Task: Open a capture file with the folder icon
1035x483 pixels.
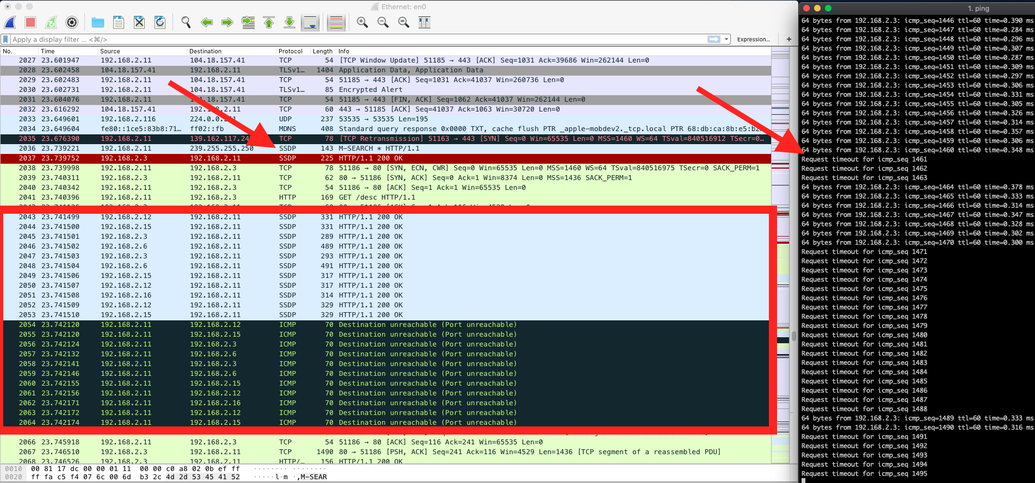Action: (x=98, y=22)
